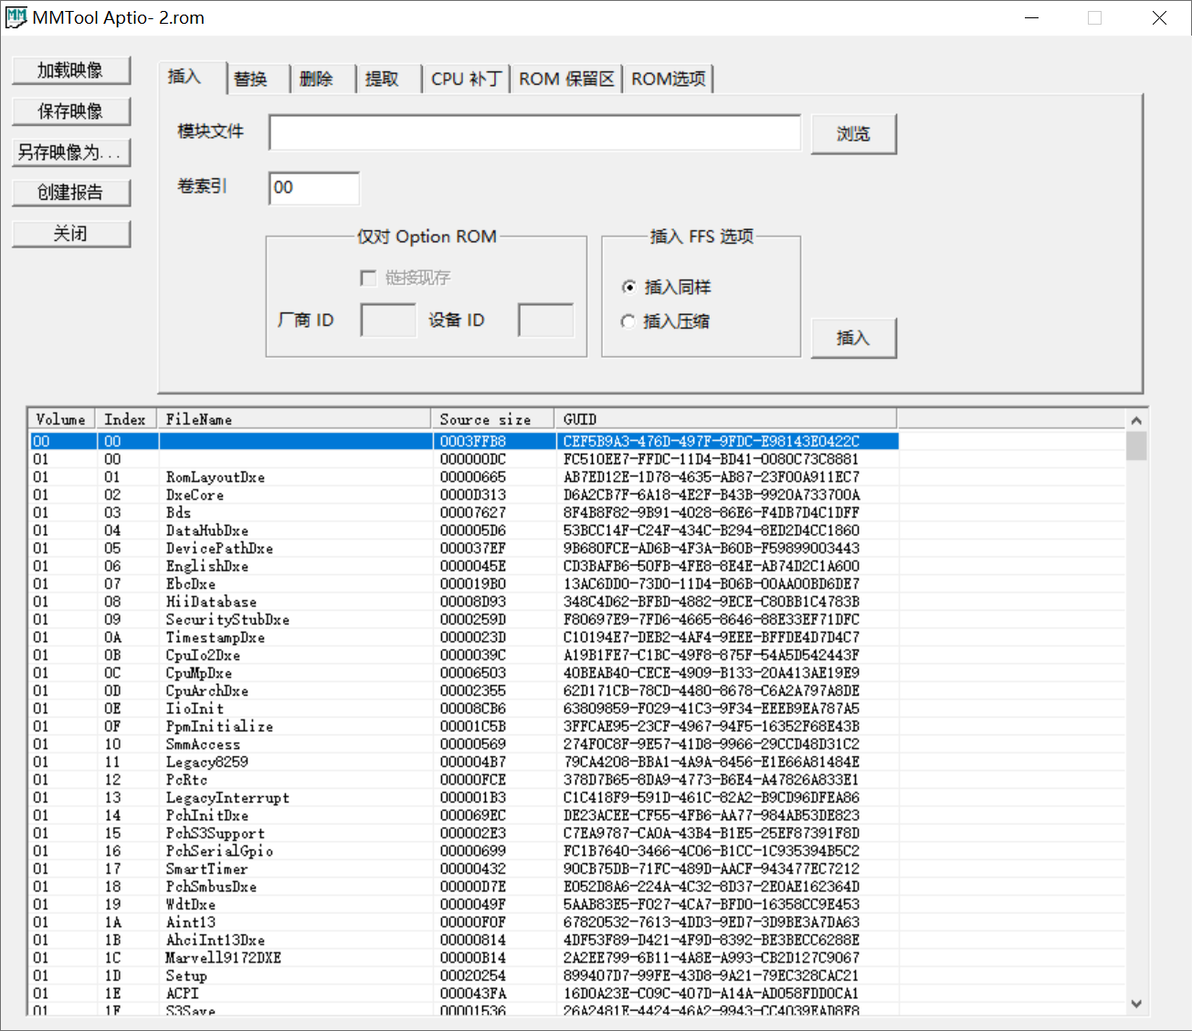This screenshot has width=1192, height=1031.
Task: Open the ROM选项 tab
Action: pyautogui.click(x=668, y=79)
